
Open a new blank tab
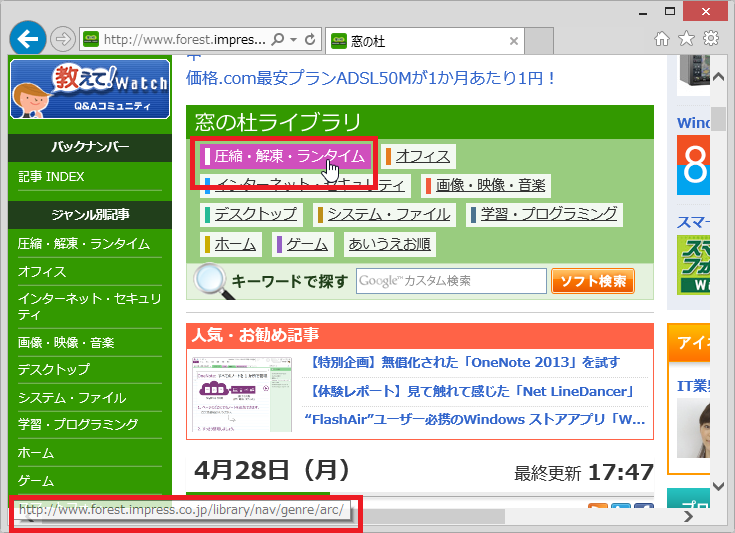click(x=539, y=41)
